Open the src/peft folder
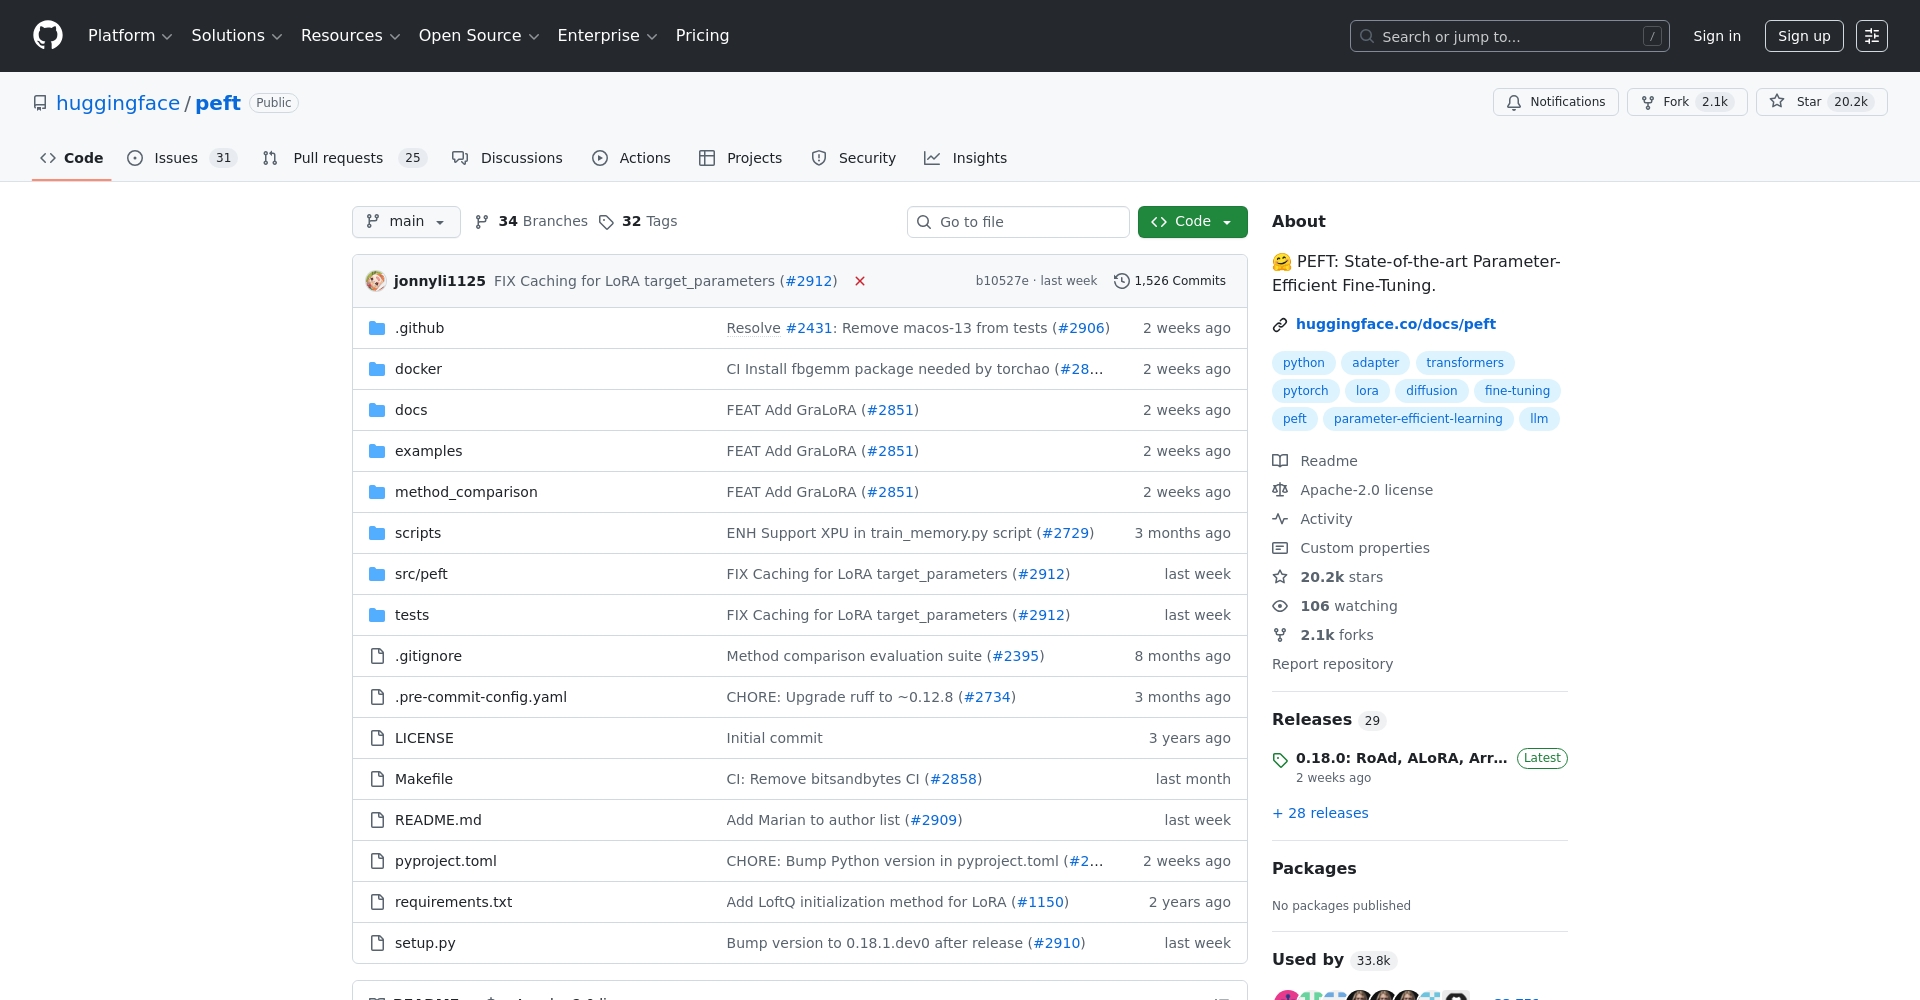The height and width of the screenshot is (1000, 1920). 421,574
